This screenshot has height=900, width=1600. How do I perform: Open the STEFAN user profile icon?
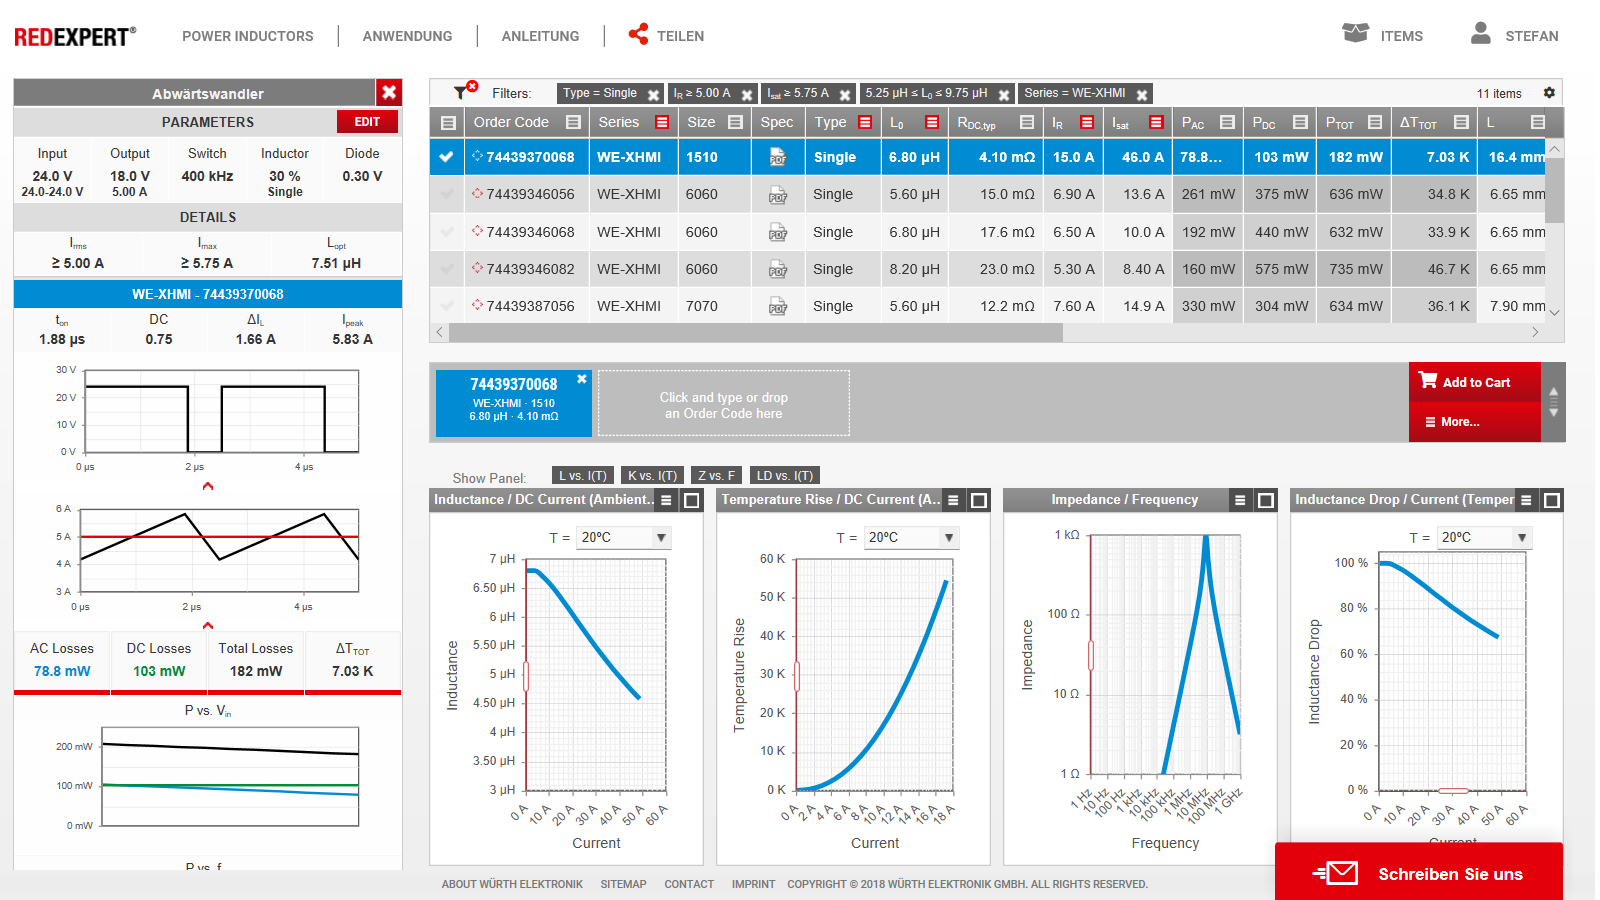tap(1481, 33)
